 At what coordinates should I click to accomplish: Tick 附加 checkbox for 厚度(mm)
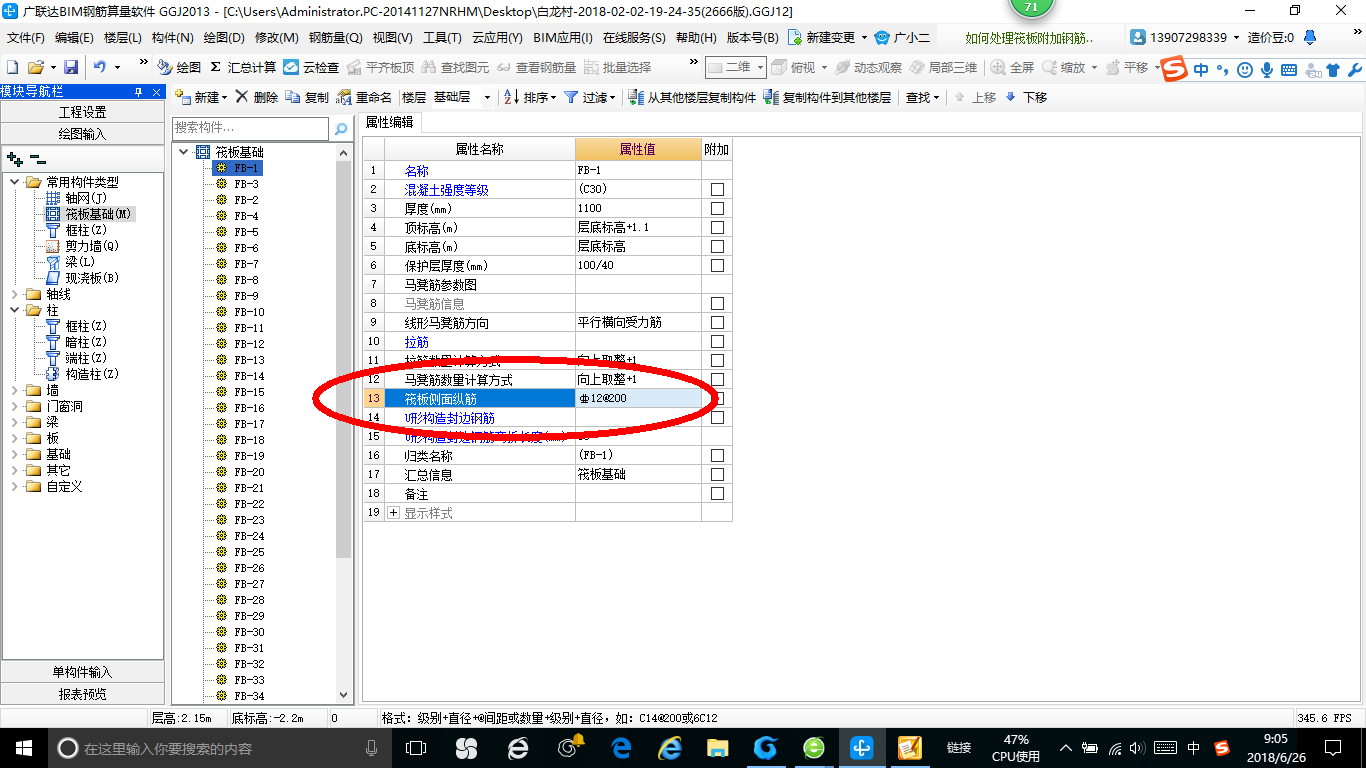pyautogui.click(x=717, y=208)
